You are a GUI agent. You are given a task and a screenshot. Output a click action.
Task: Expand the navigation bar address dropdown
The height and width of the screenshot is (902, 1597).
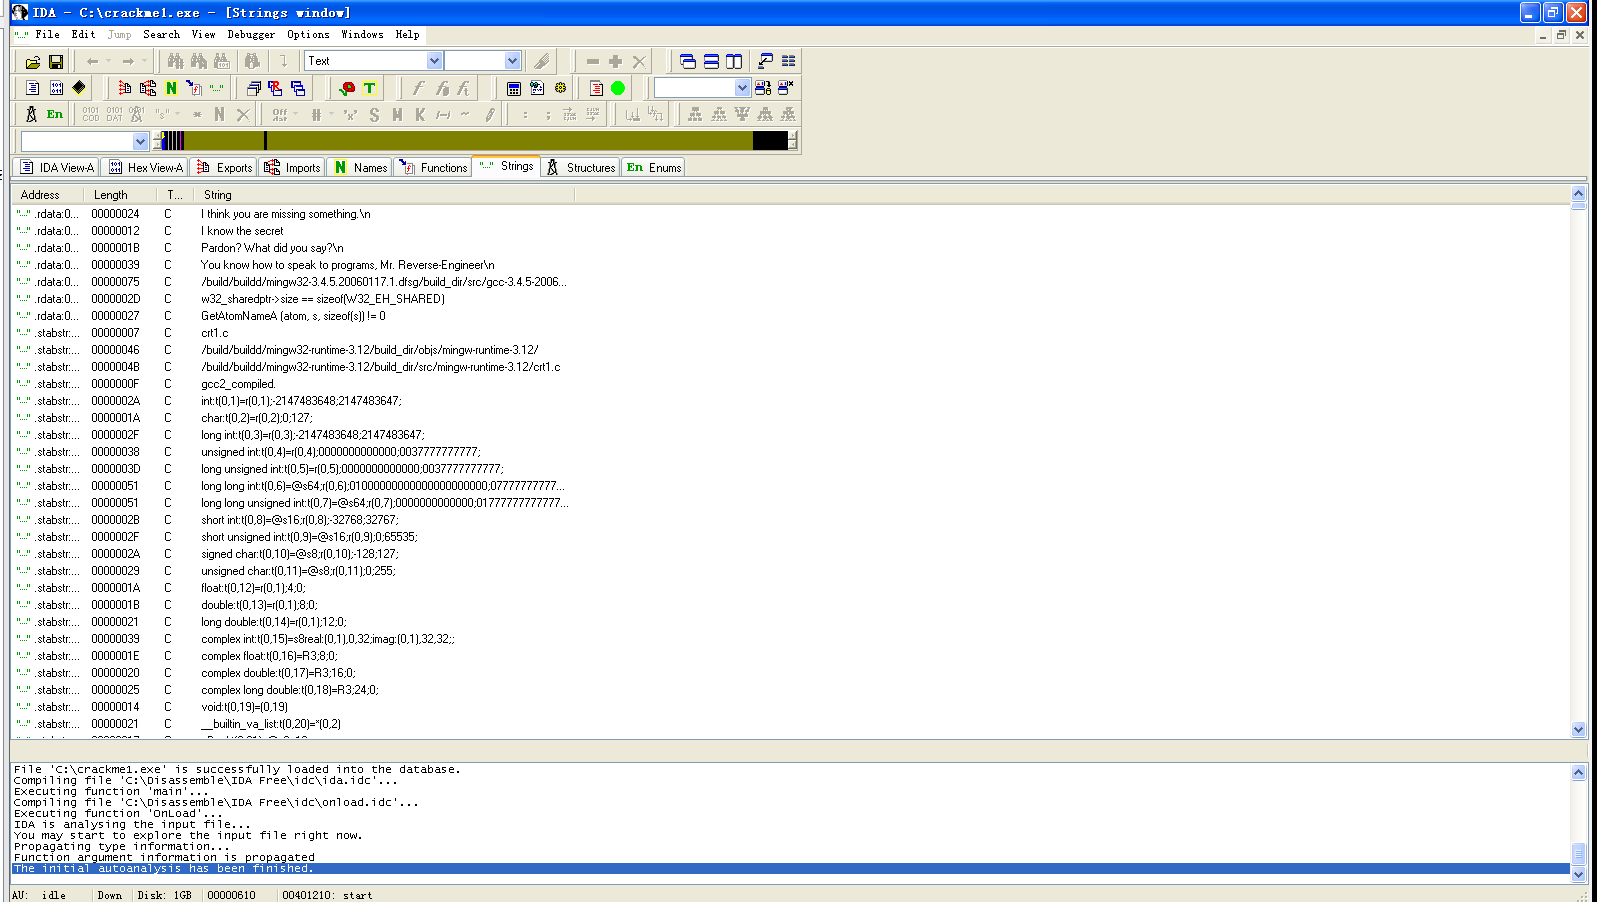click(x=140, y=142)
